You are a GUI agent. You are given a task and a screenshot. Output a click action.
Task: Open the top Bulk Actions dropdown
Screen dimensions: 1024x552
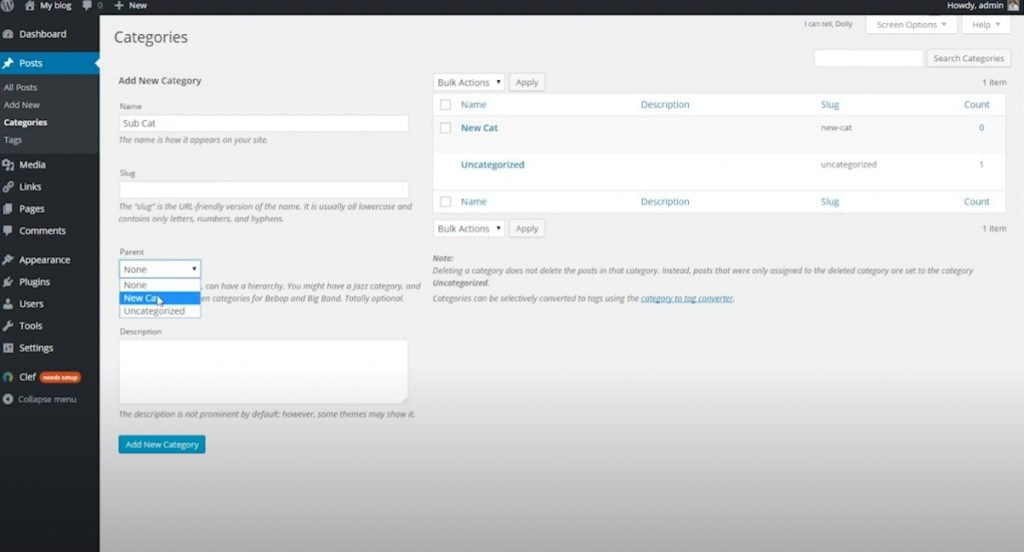point(469,83)
